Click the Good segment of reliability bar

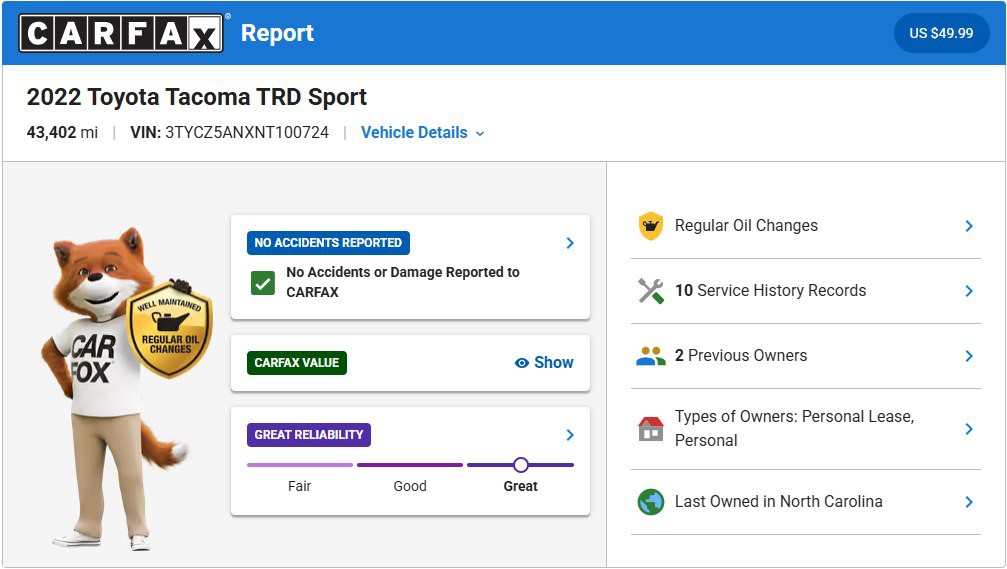(410, 464)
